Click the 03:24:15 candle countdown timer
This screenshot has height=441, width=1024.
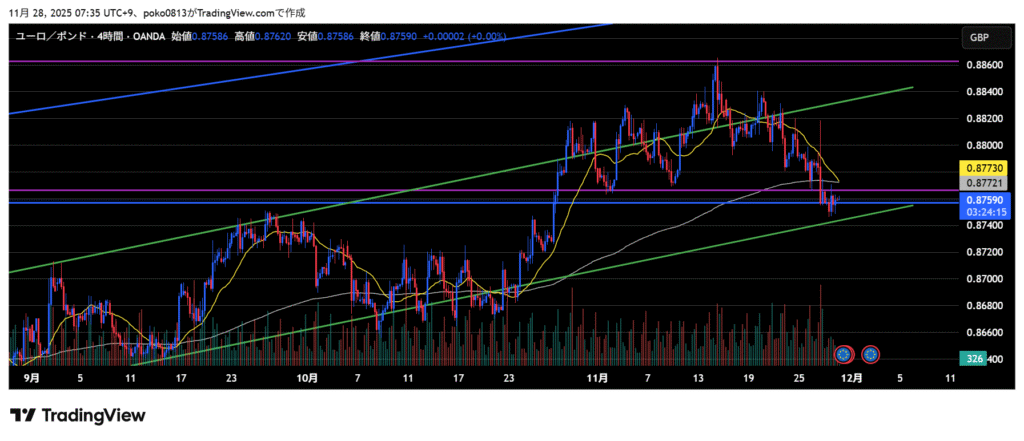[980, 212]
